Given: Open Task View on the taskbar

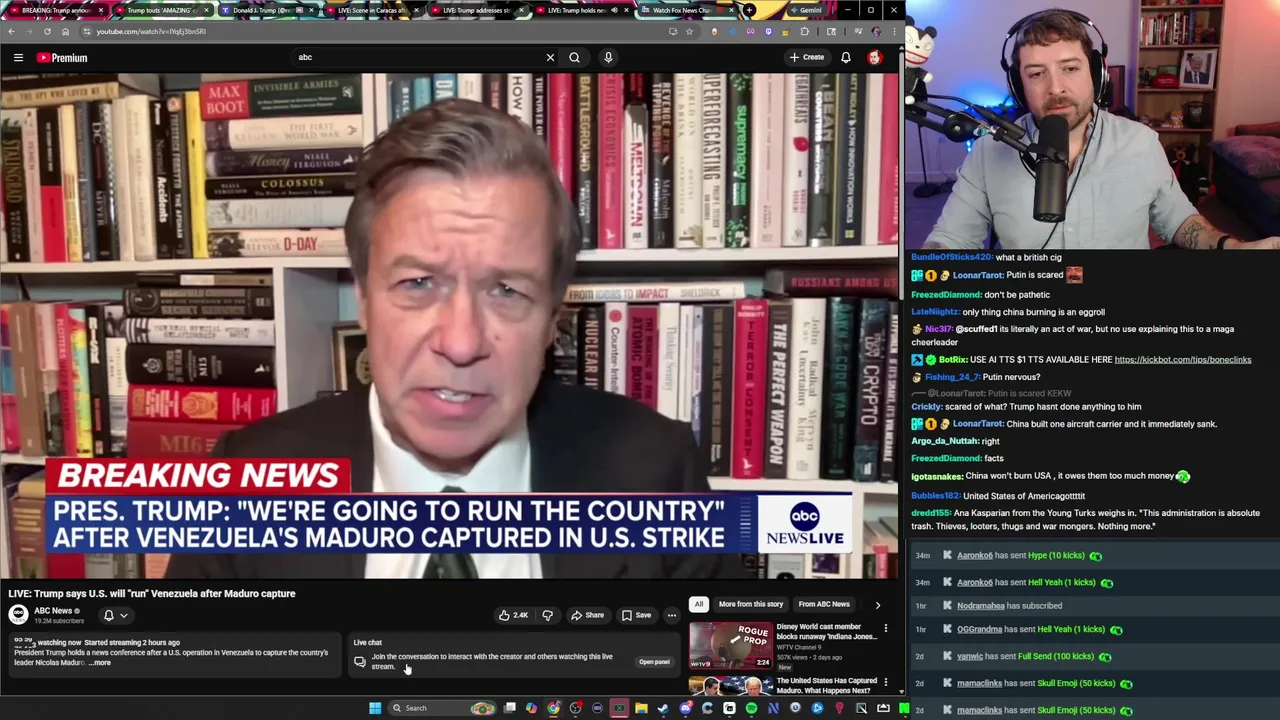Looking at the screenshot, I should [x=509, y=708].
